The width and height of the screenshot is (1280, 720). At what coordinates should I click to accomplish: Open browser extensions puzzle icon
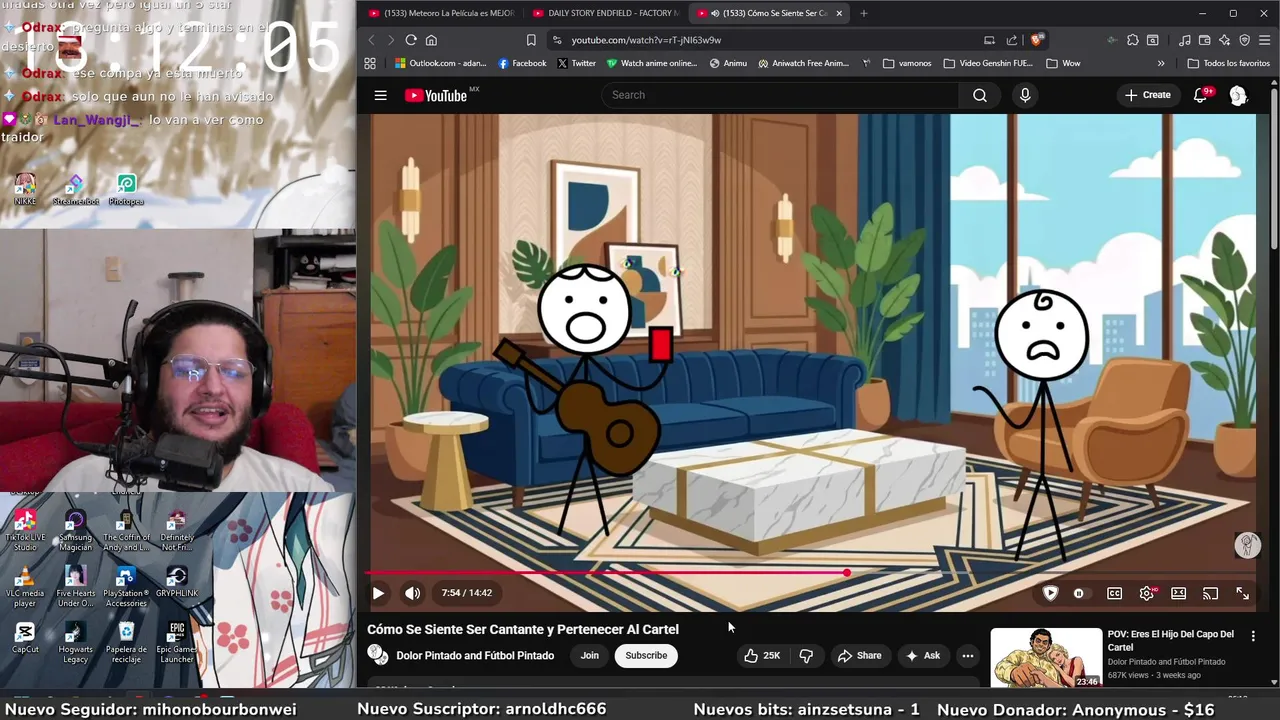pyautogui.click(x=1132, y=40)
